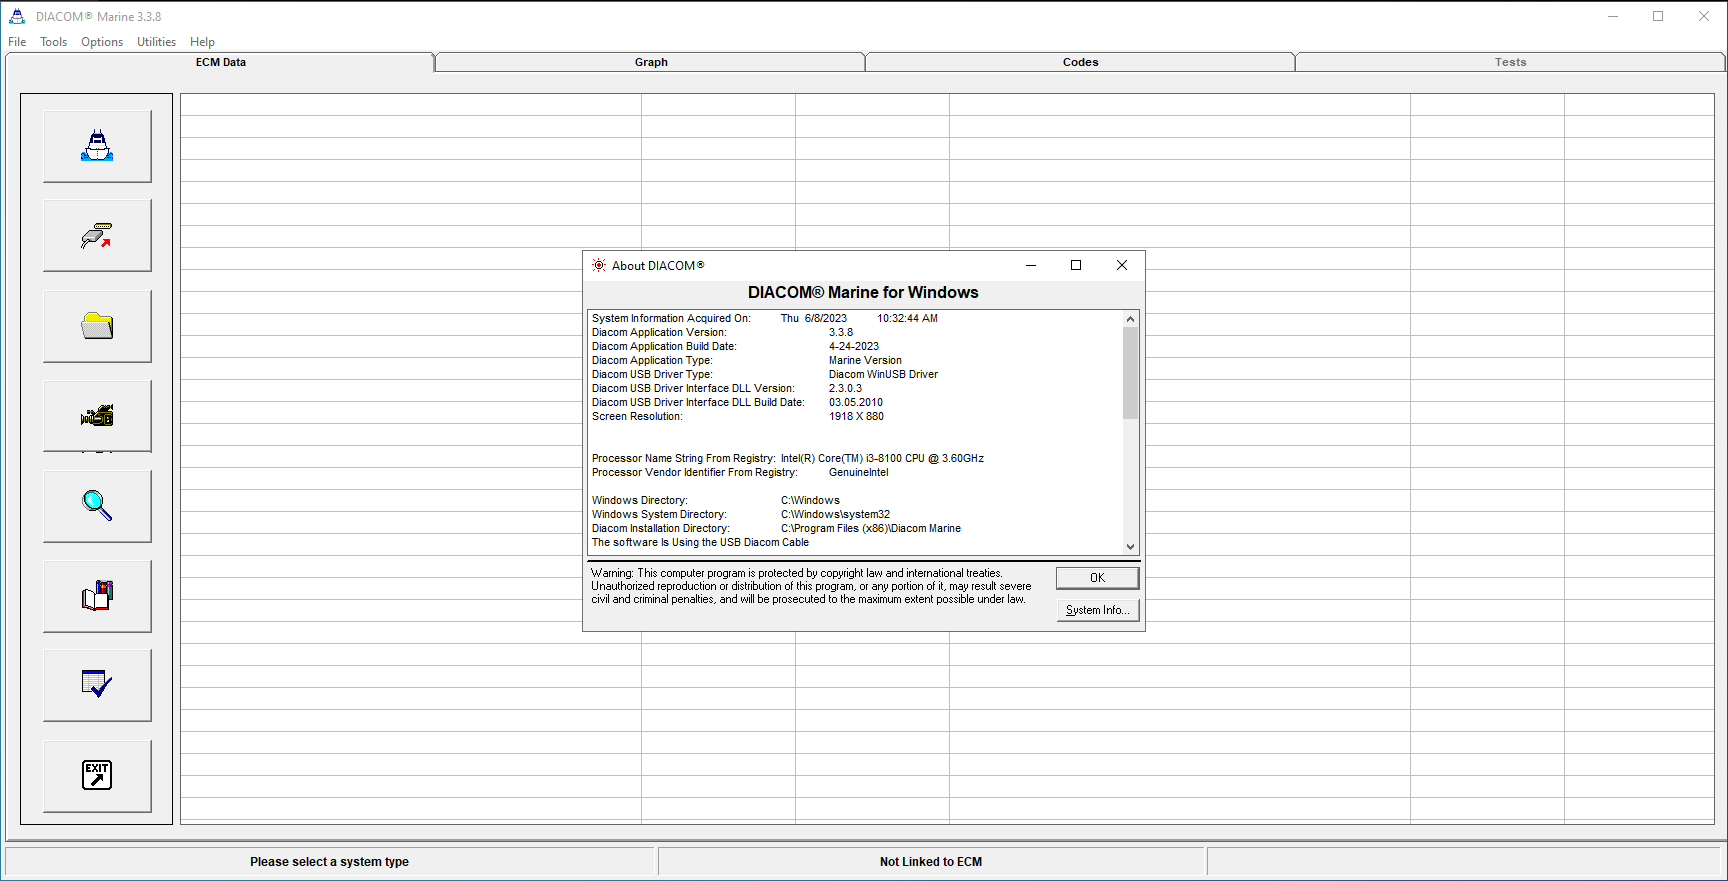Click OK in About DIACOM dialog
This screenshot has width=1728, height=881.
point(1097,578)
